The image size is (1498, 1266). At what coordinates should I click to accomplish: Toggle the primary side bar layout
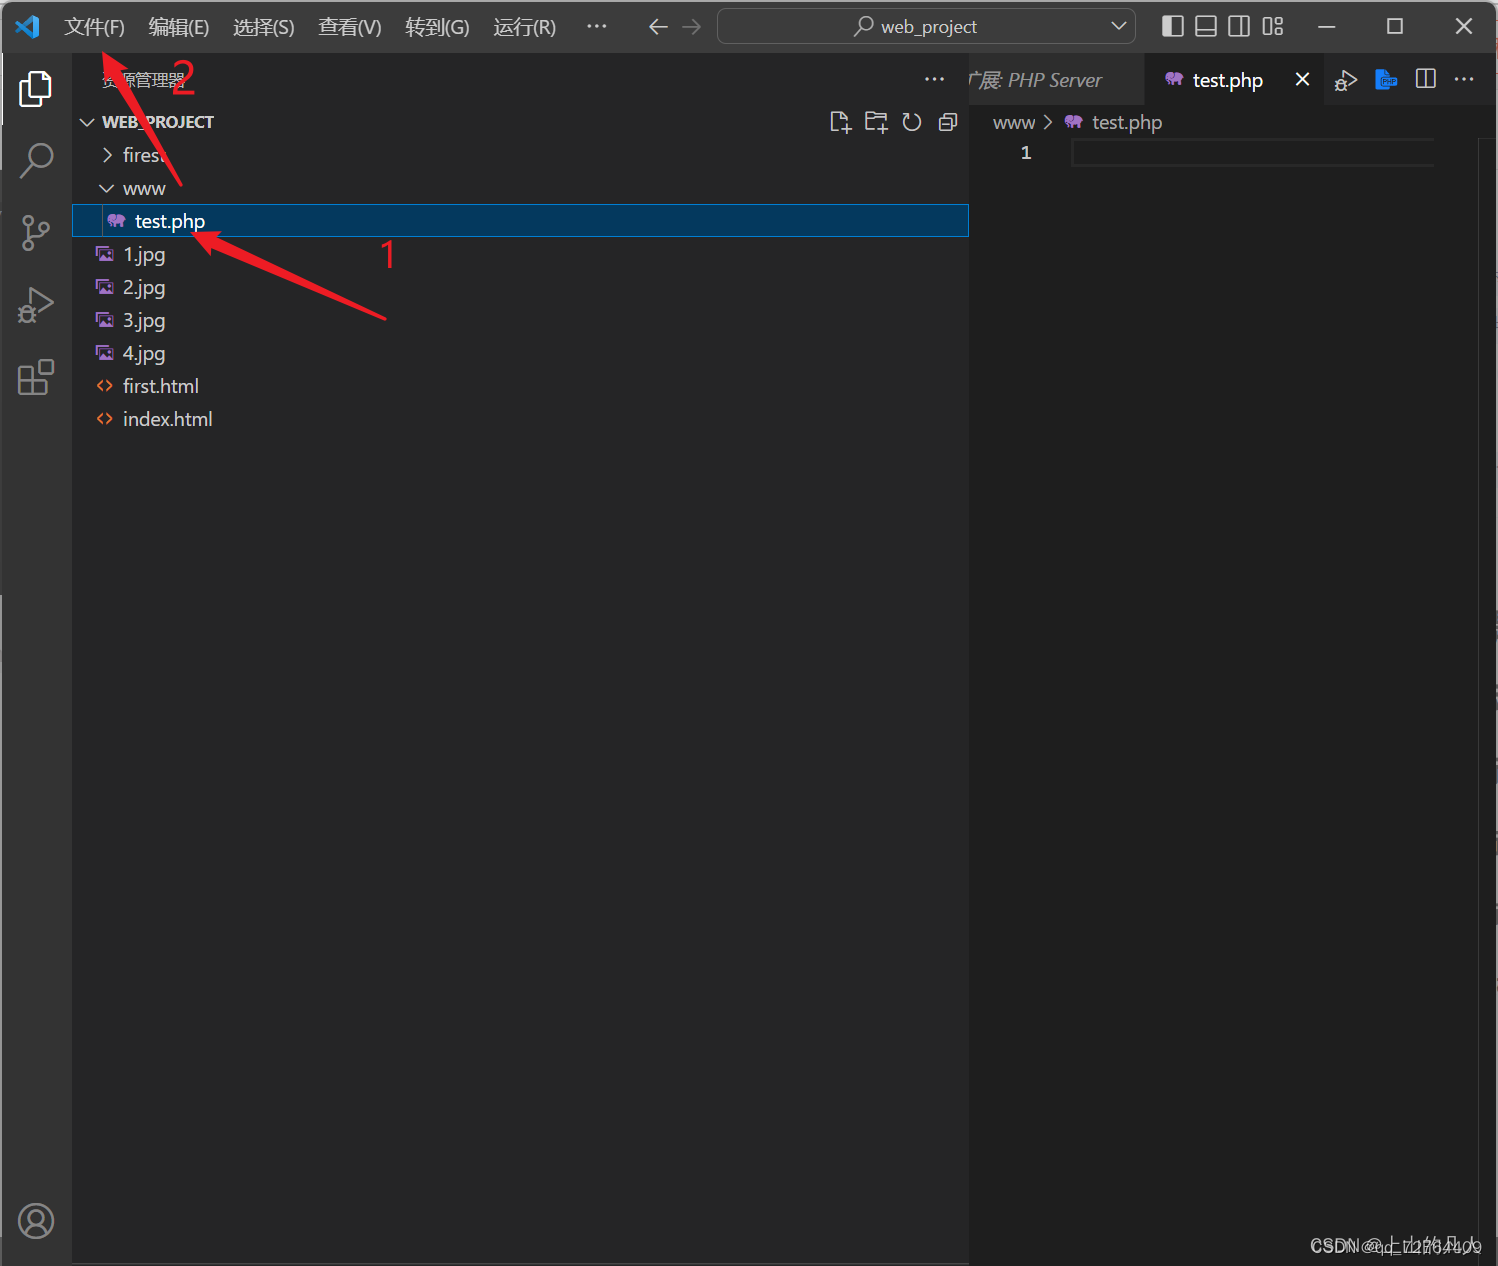(1173, 26)
